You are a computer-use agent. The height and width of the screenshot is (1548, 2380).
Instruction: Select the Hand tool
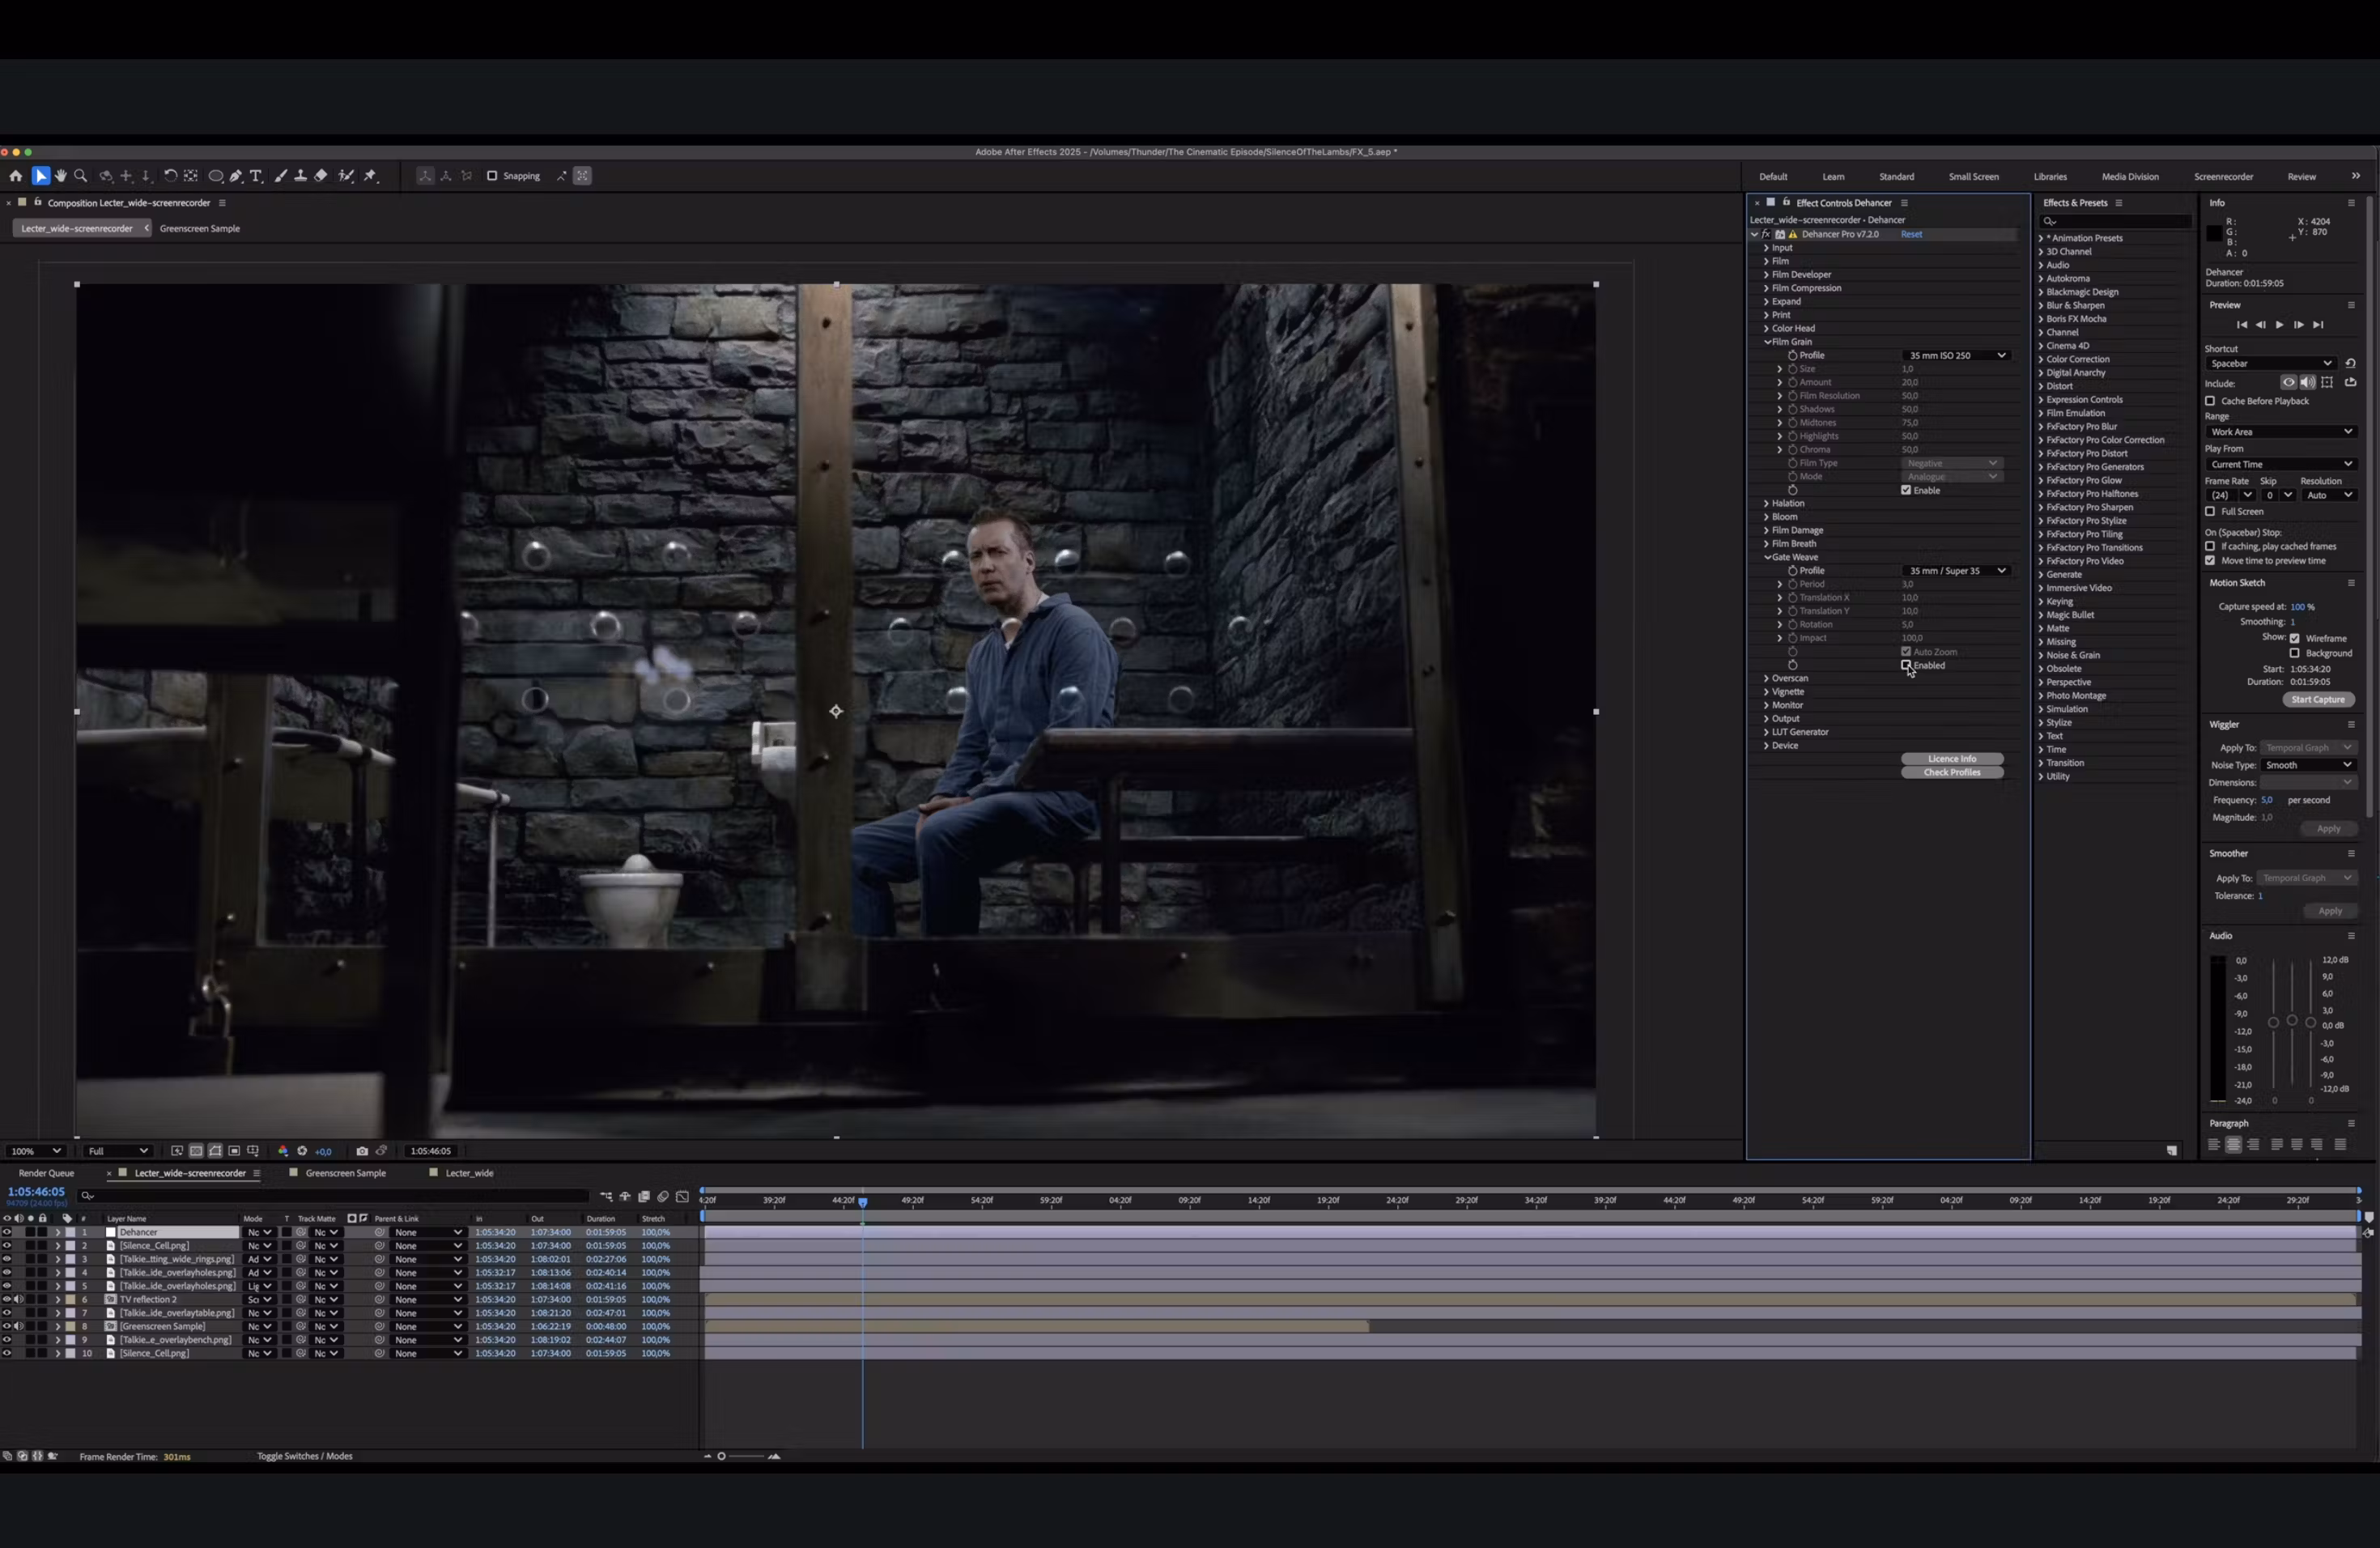(x=61, y=176)
